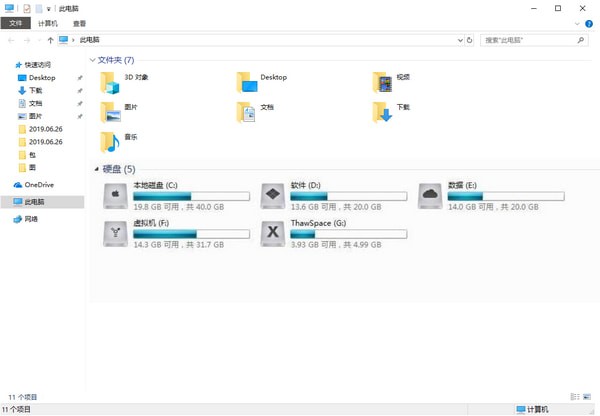Viewport: 600px width, 416px height.
Task: Select the 数据 (E:) cloud drive icon
Action: (x=430, y=196)
